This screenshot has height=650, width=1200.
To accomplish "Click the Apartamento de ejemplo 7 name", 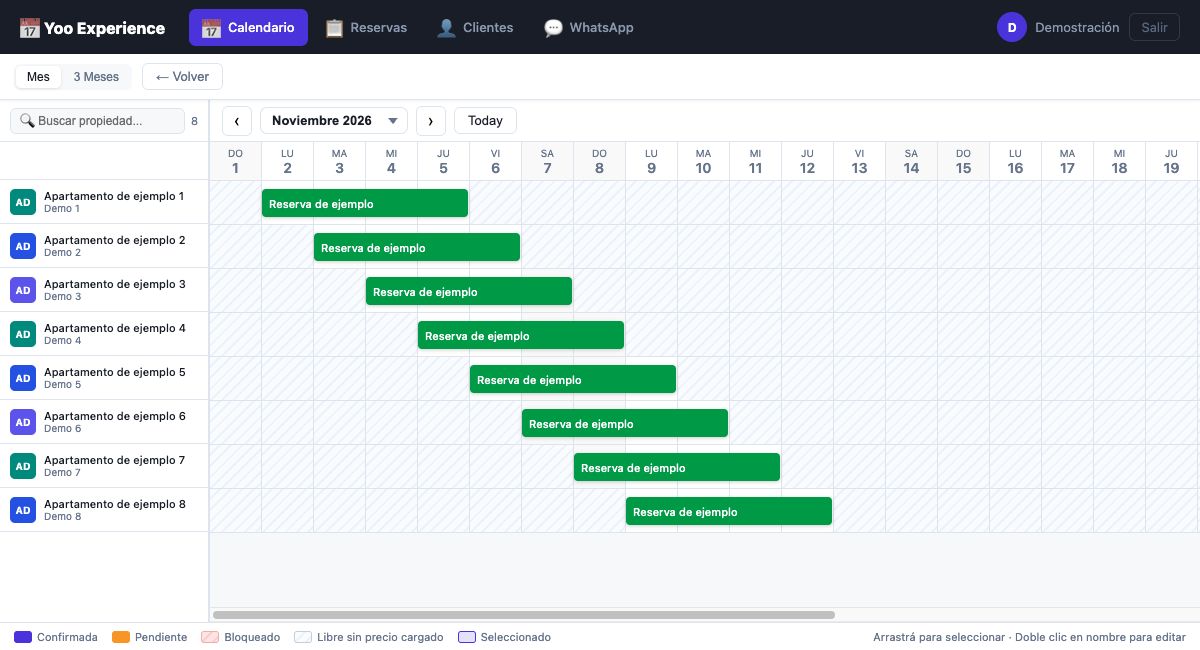I will click(x=115, y=460).
